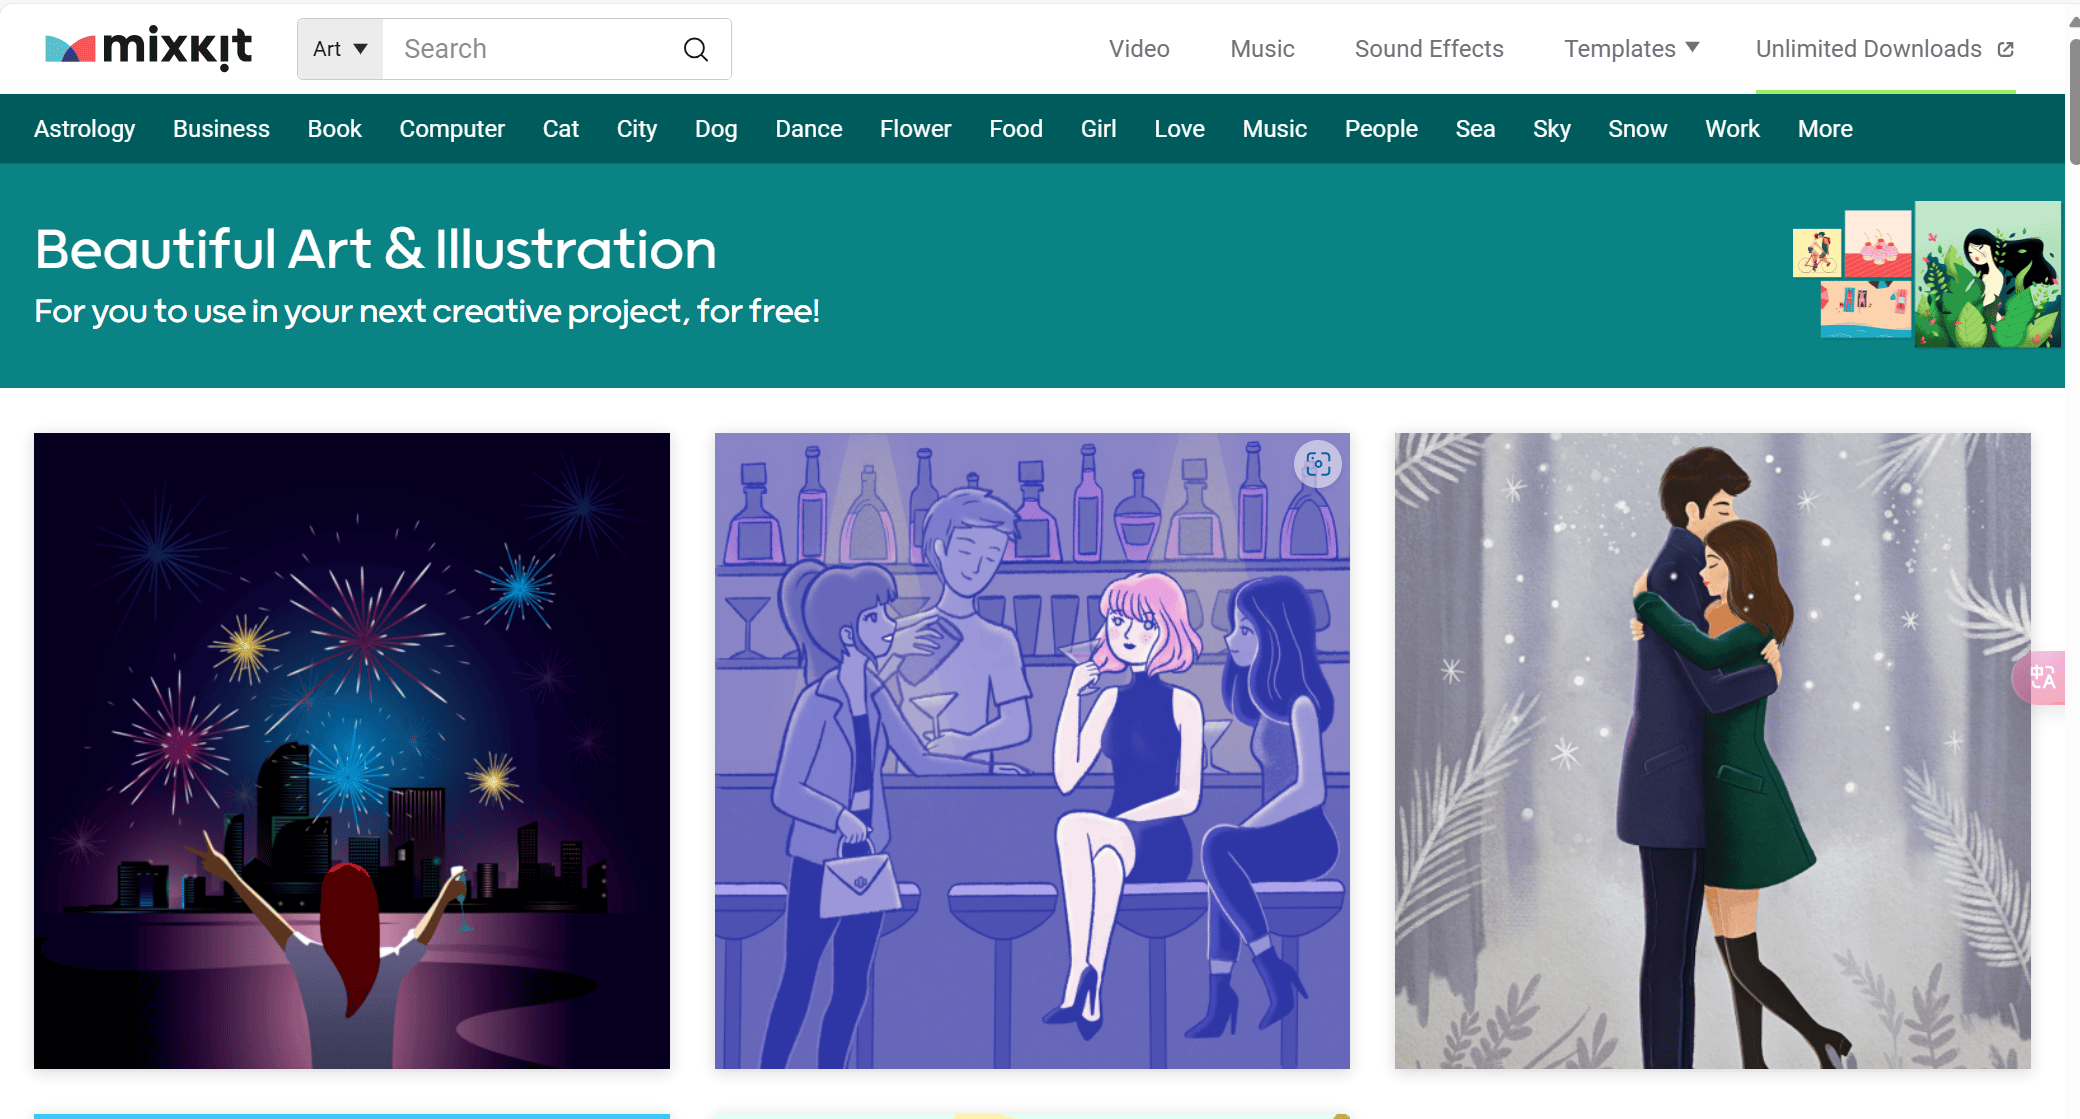Browse the Flower category
The image size is (2080, 1119).
coord(915,129)
